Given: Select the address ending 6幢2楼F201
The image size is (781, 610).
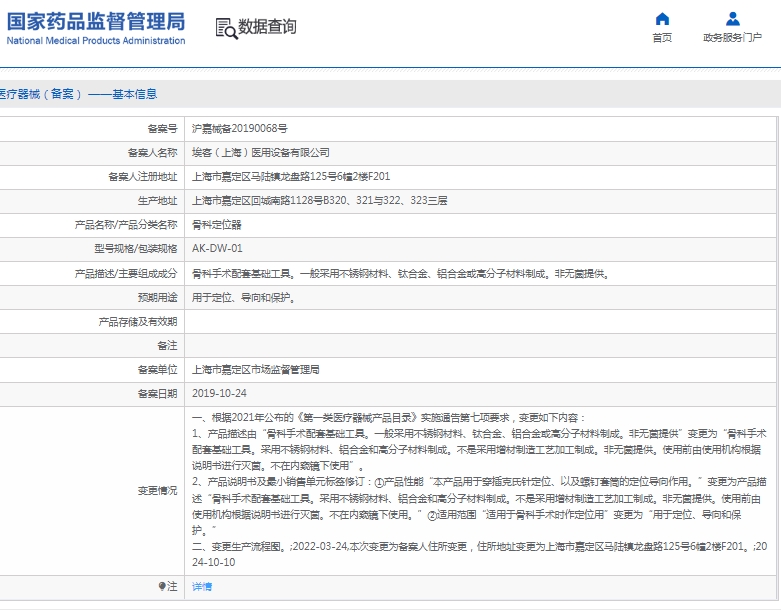Looking at the screenshot, I should 291,176.
